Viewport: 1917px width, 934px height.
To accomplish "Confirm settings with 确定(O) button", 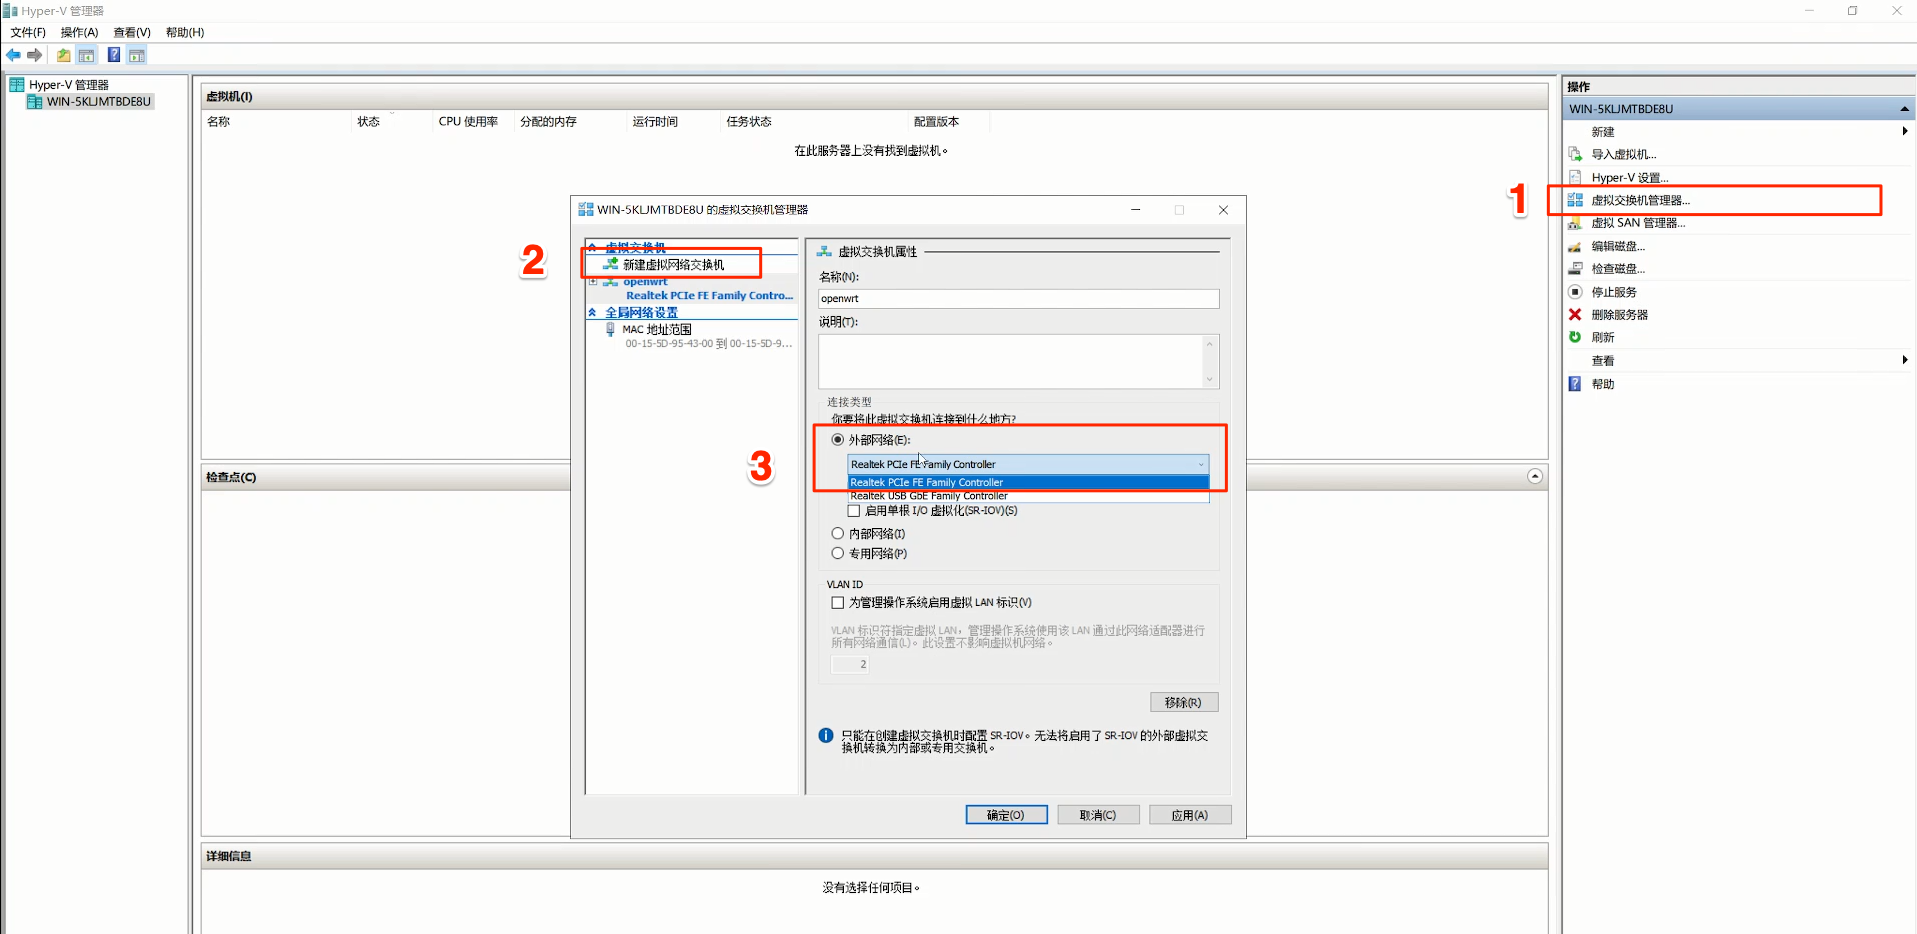I will point(1005,814).
